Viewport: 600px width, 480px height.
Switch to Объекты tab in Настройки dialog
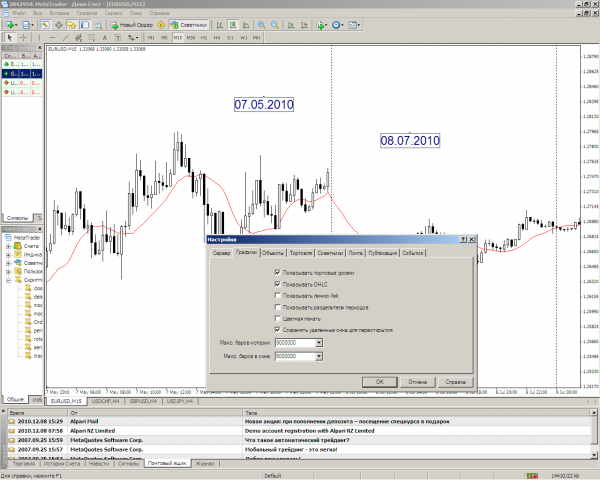(273, 253)
